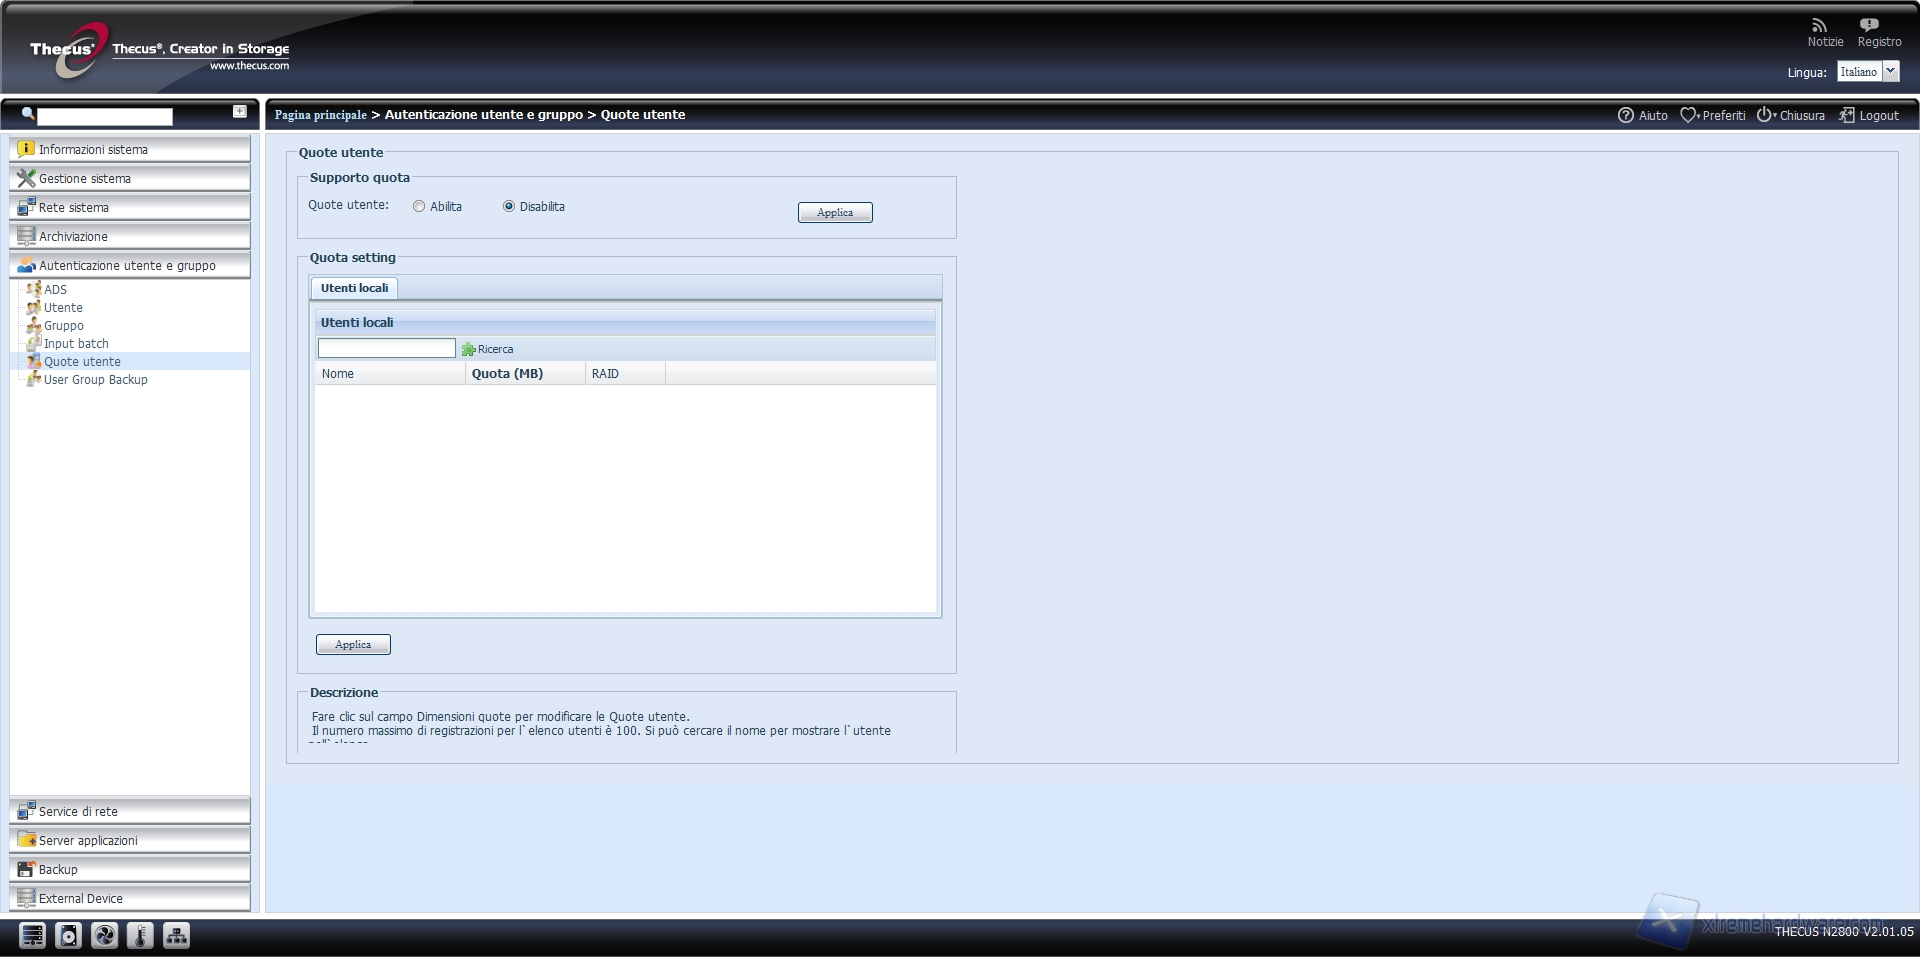
Task: Enable user quota with Abilita radio
Action: [x=419, y=207]
